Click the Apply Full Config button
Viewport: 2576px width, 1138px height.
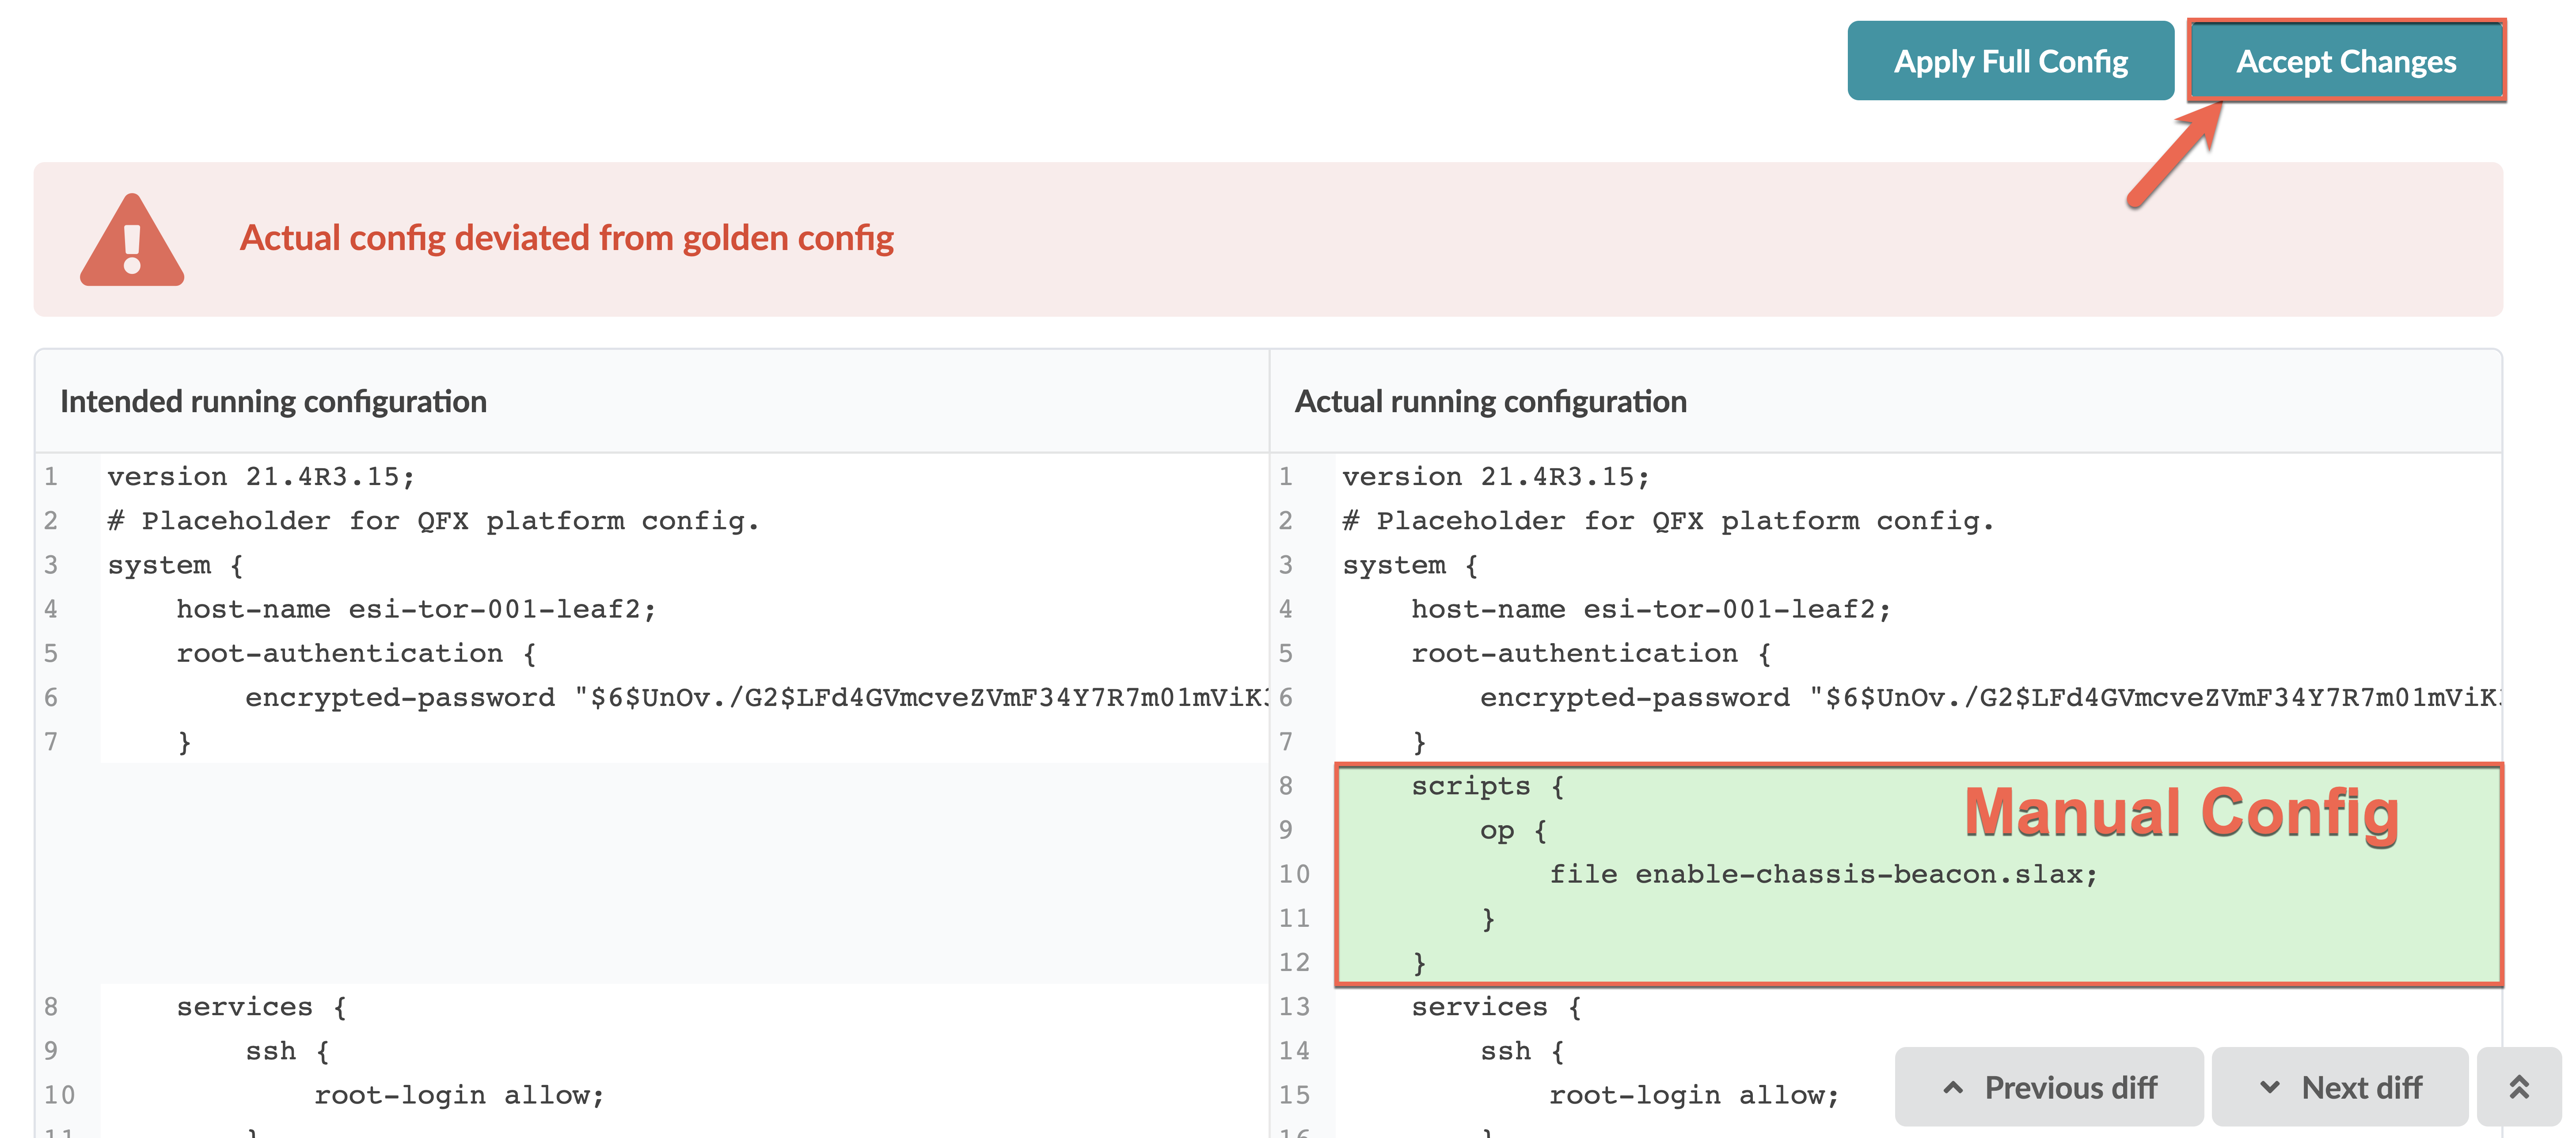pyautogui.click(x=2010, y=61)
